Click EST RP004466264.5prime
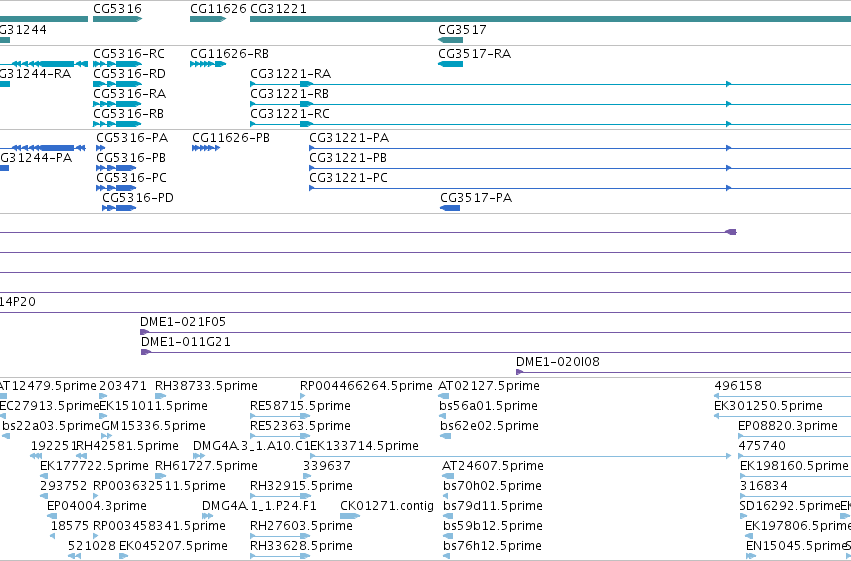 366,386
